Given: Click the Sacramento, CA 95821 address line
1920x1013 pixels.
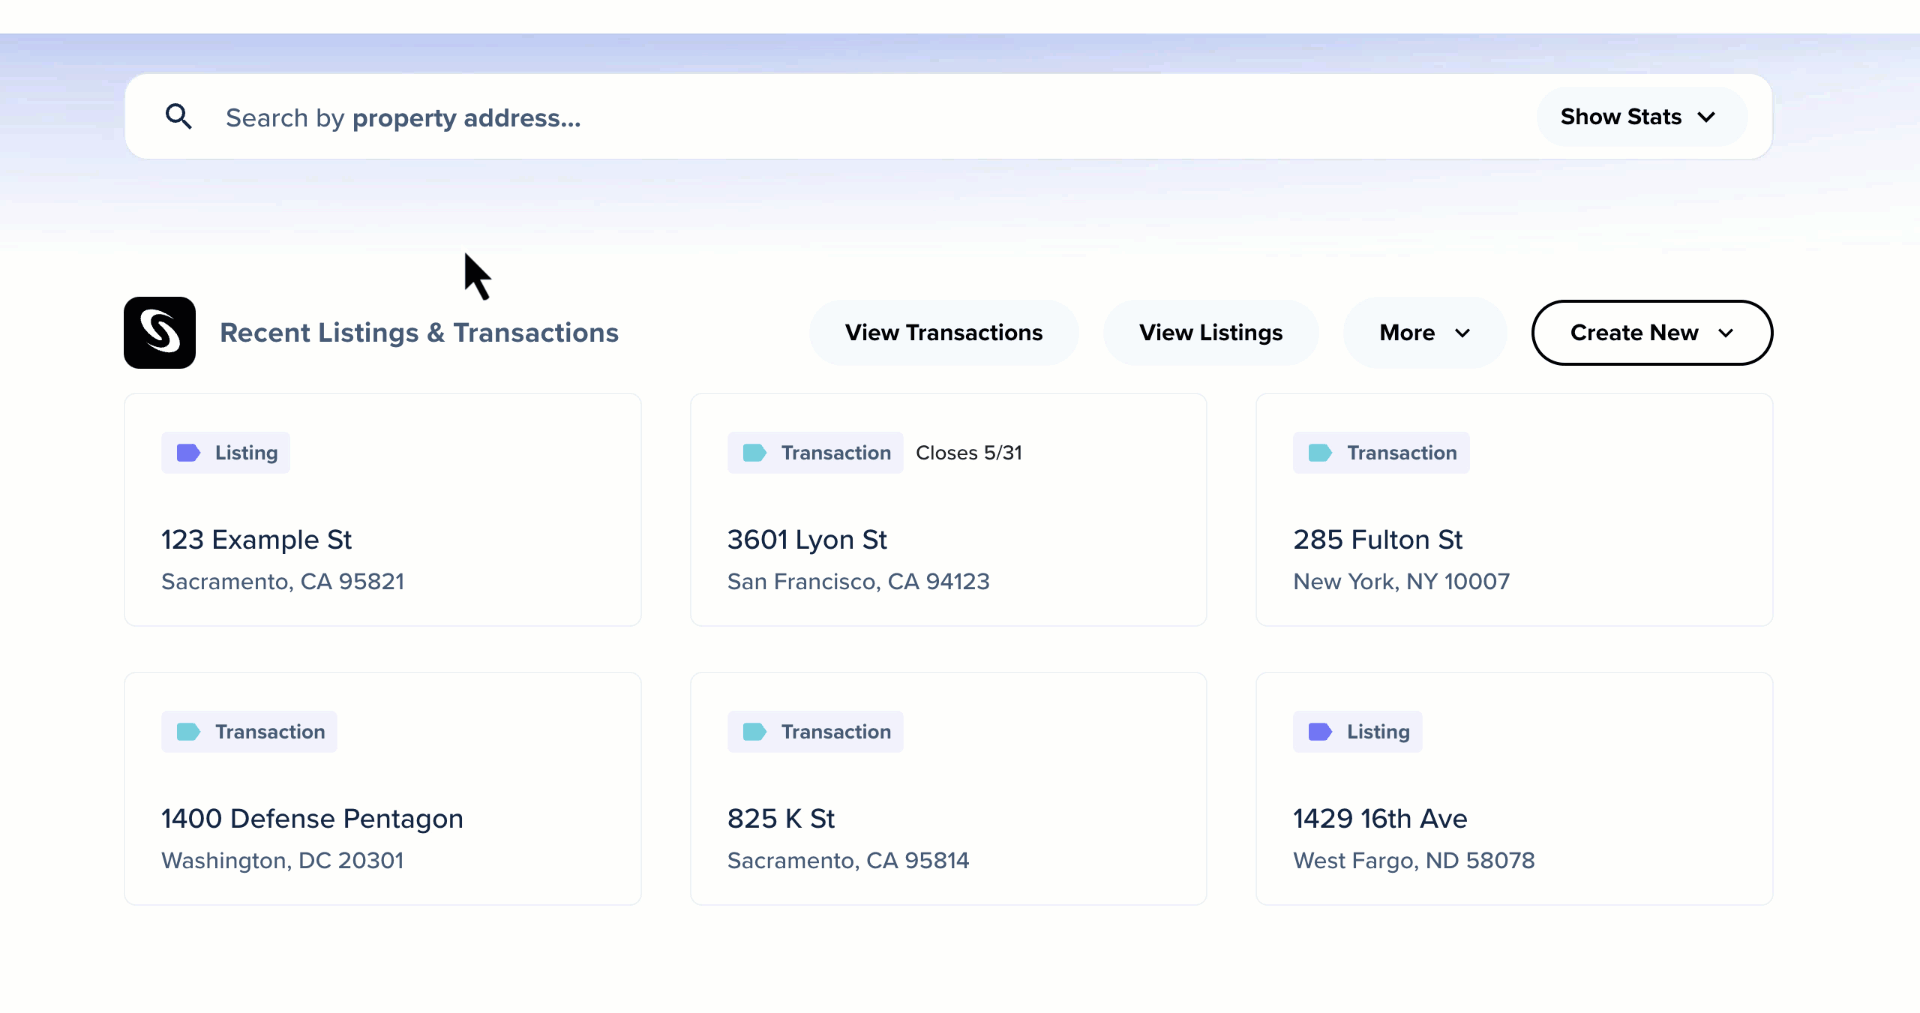Looking at the screenshot, I should (283, 582).
